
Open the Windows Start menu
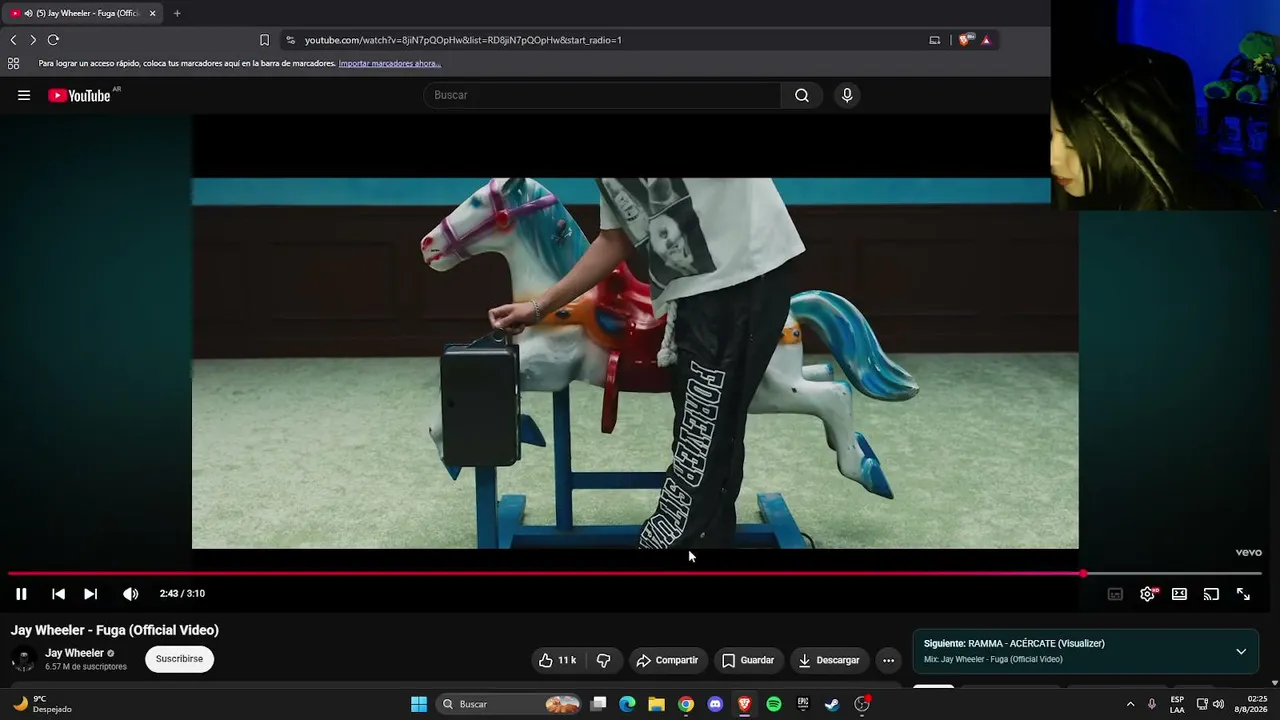[x=419, y=704]
